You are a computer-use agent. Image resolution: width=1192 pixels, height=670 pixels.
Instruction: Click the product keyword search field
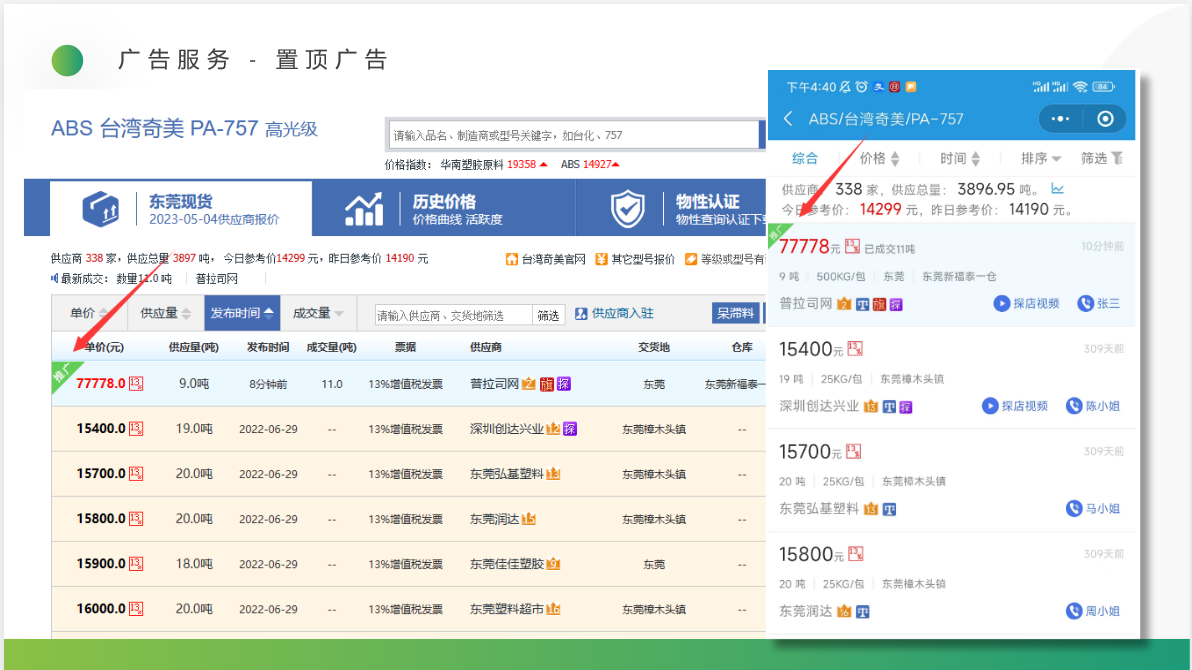(x=572, y=135)
